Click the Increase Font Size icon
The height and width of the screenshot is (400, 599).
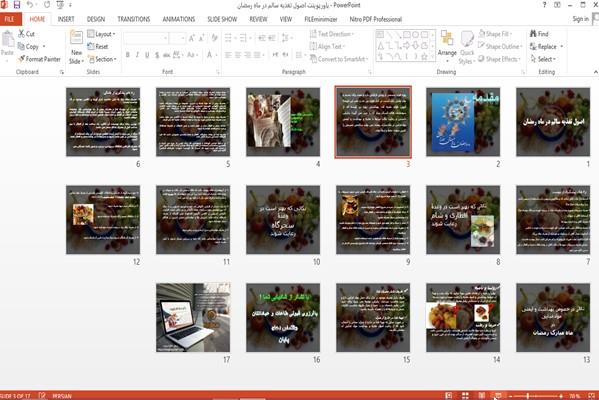point(192,38)
